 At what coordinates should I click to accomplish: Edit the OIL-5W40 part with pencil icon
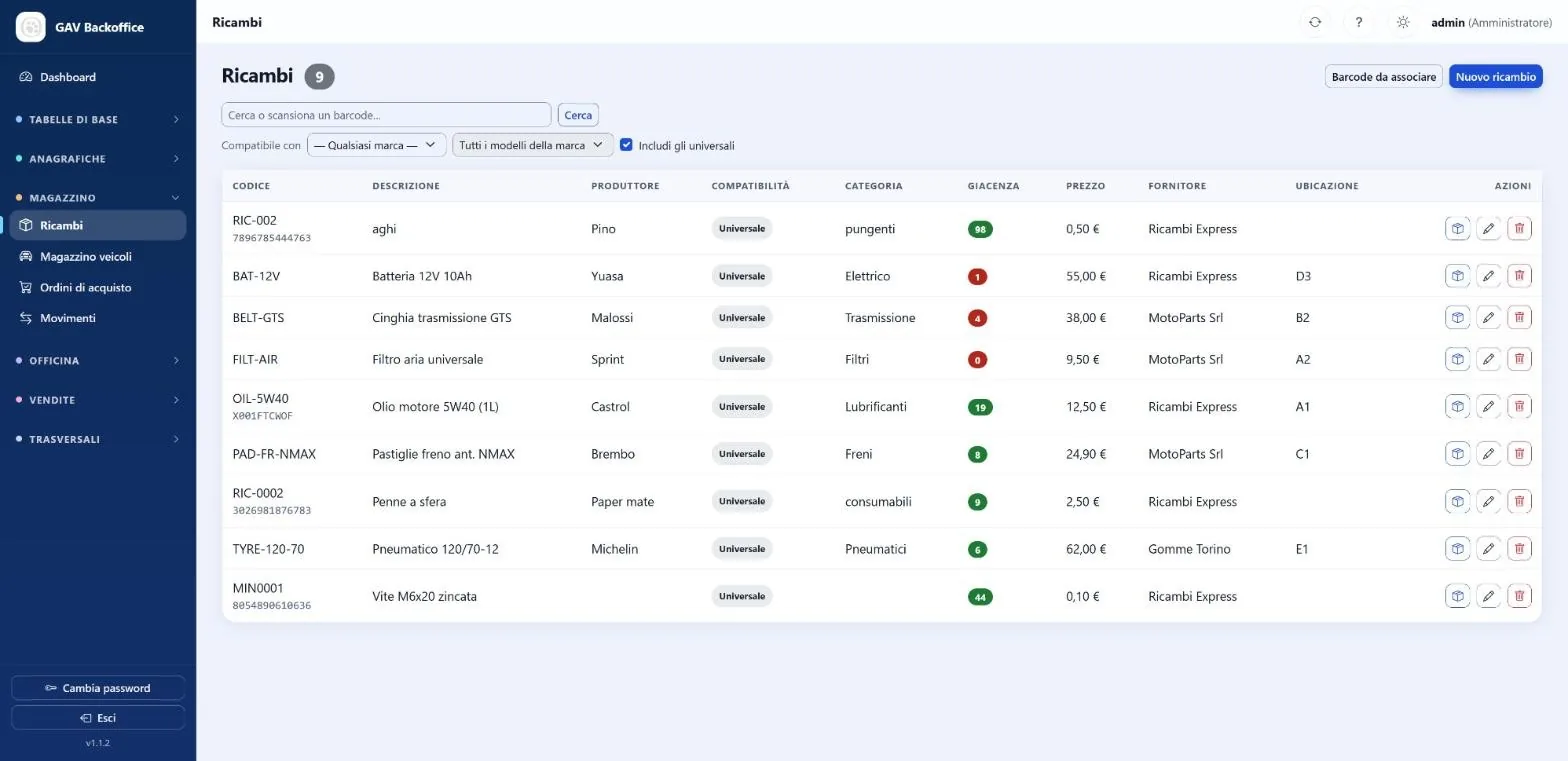(1489, 407)
